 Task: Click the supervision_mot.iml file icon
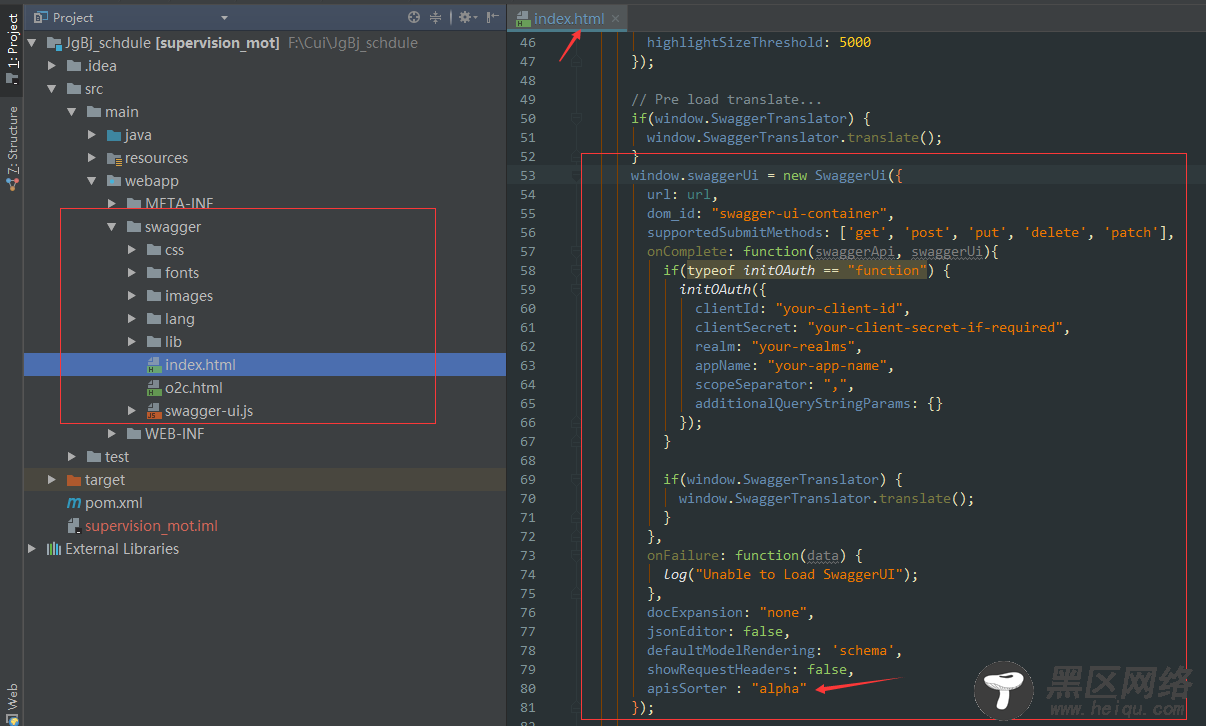click(73, 526)
